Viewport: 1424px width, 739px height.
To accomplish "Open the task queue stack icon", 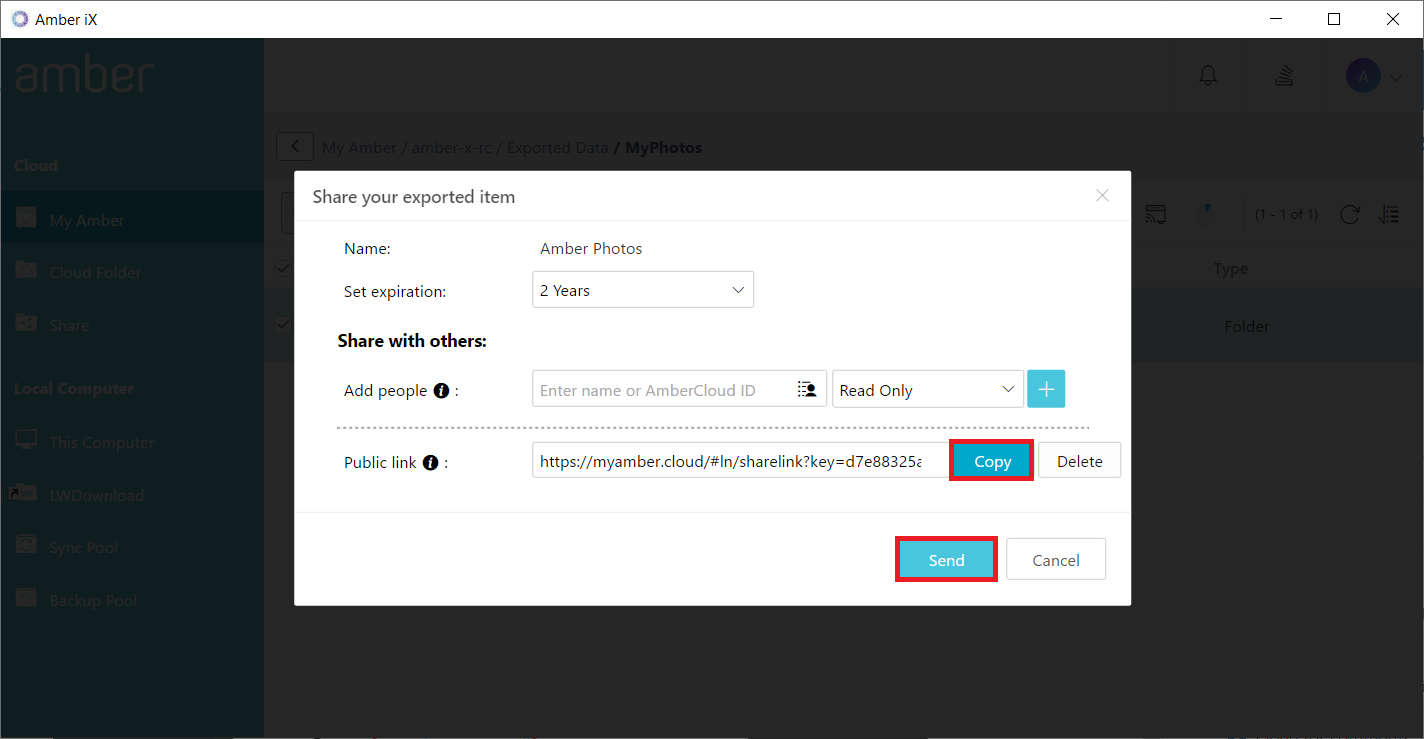I will point(1286,75).
